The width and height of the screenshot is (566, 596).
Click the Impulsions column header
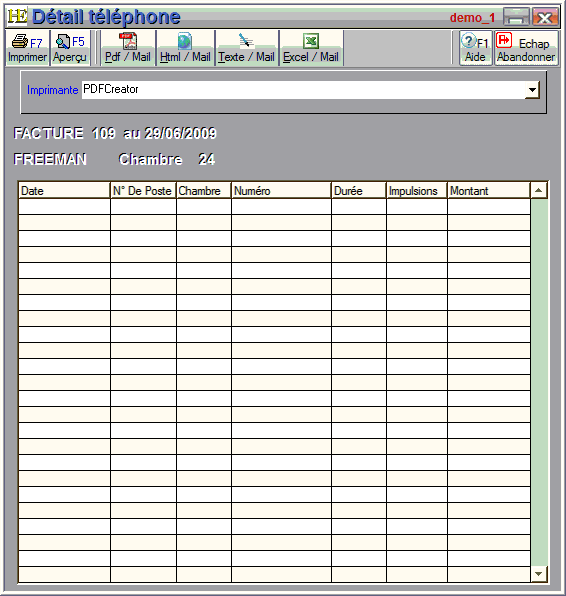point(417,190)
